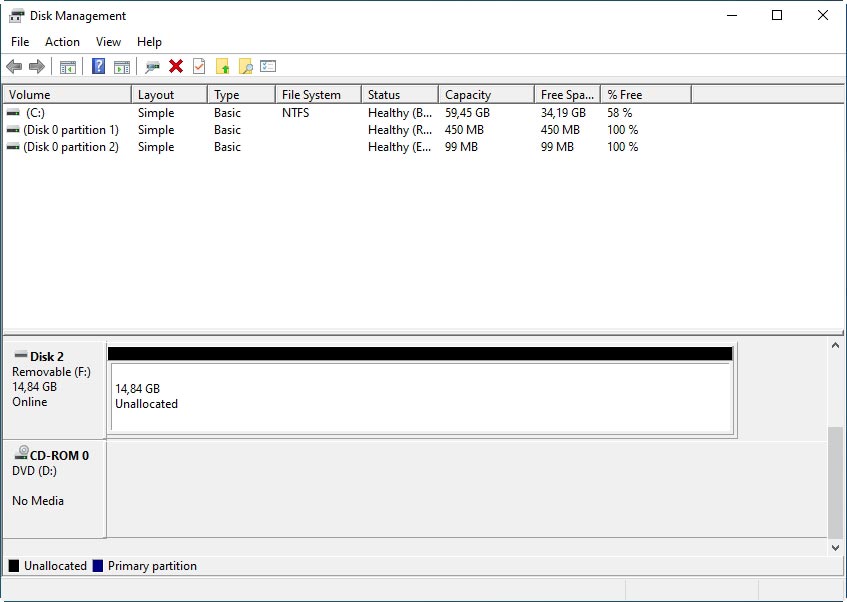Toggle the console tree pane icon
The height and width of the screenshot is (602, 847).
tap(68, 67)
